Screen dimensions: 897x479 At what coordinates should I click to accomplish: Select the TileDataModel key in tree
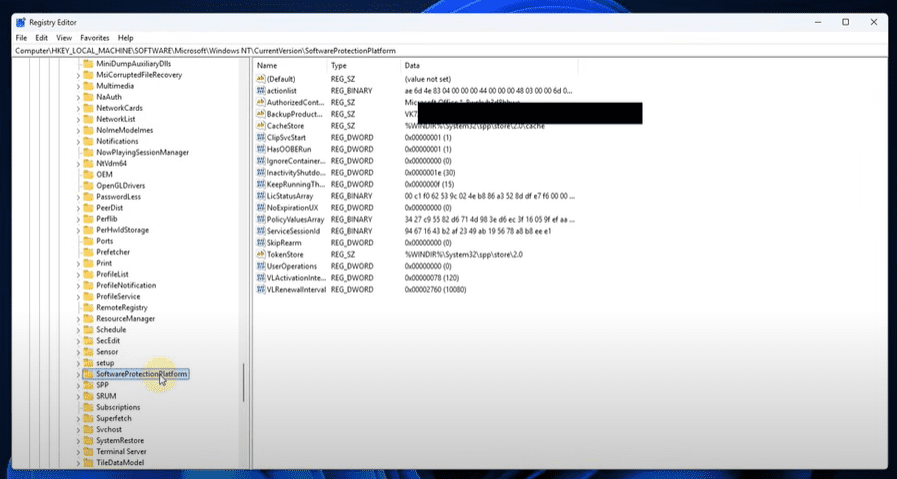(x=120, y=462)
